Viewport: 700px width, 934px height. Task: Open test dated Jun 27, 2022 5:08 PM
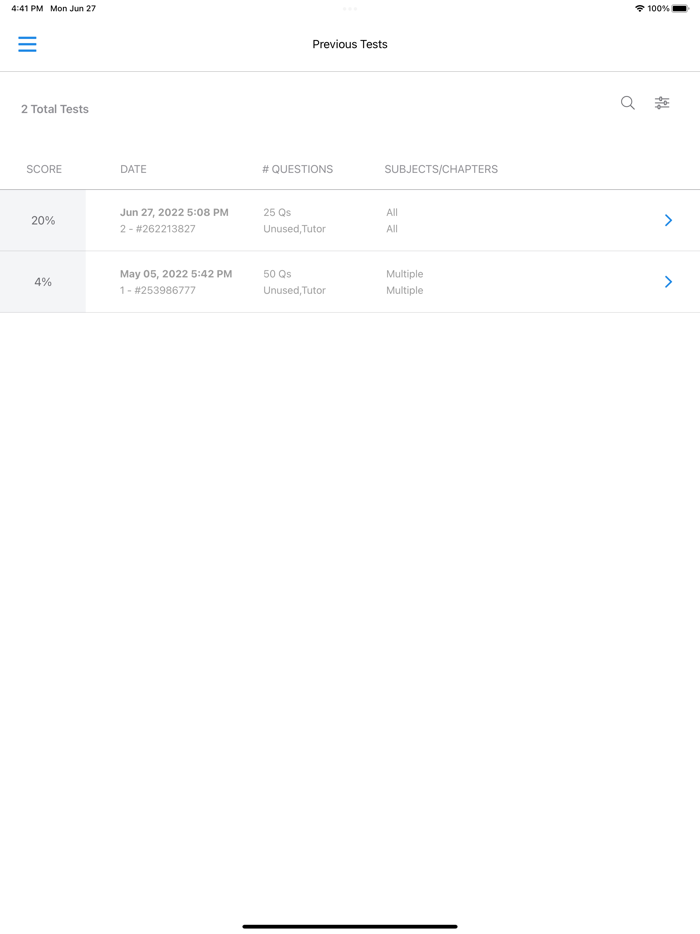[174, 212]
